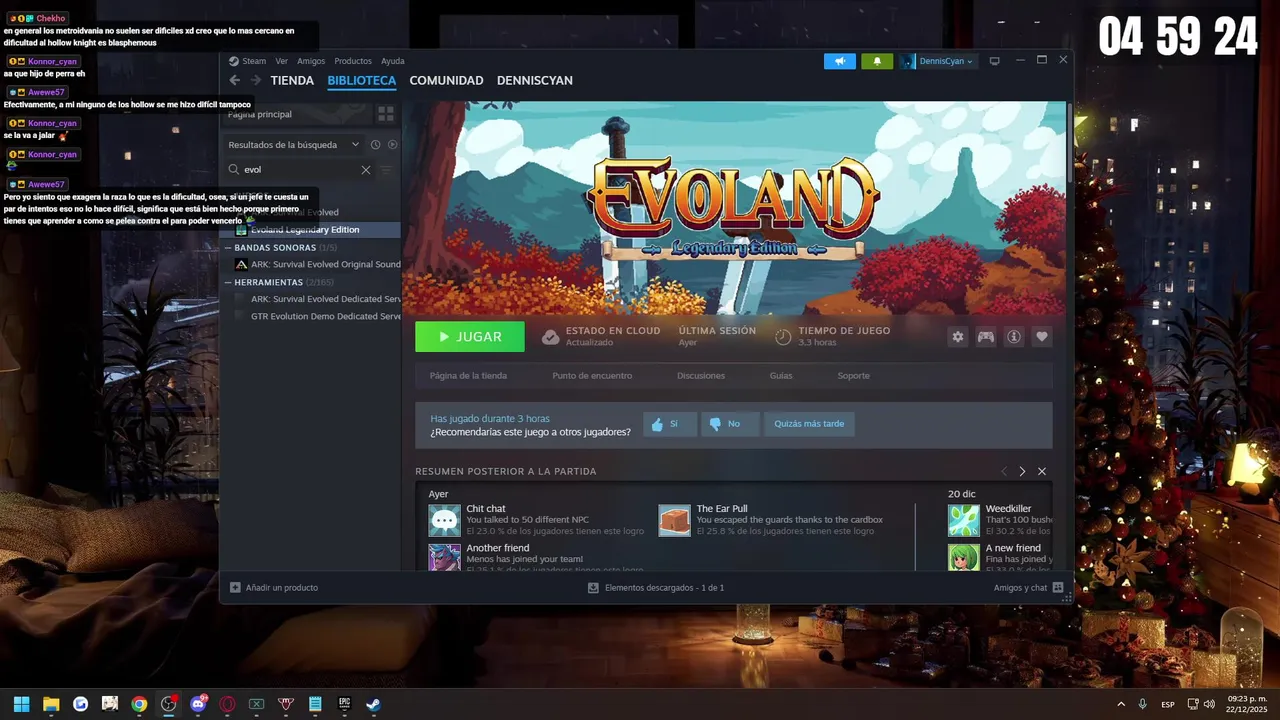Image resolution: width=1280 pixels, height=720 pixels.
Task: Open the Ayuda menu
Action: point(393,61)
